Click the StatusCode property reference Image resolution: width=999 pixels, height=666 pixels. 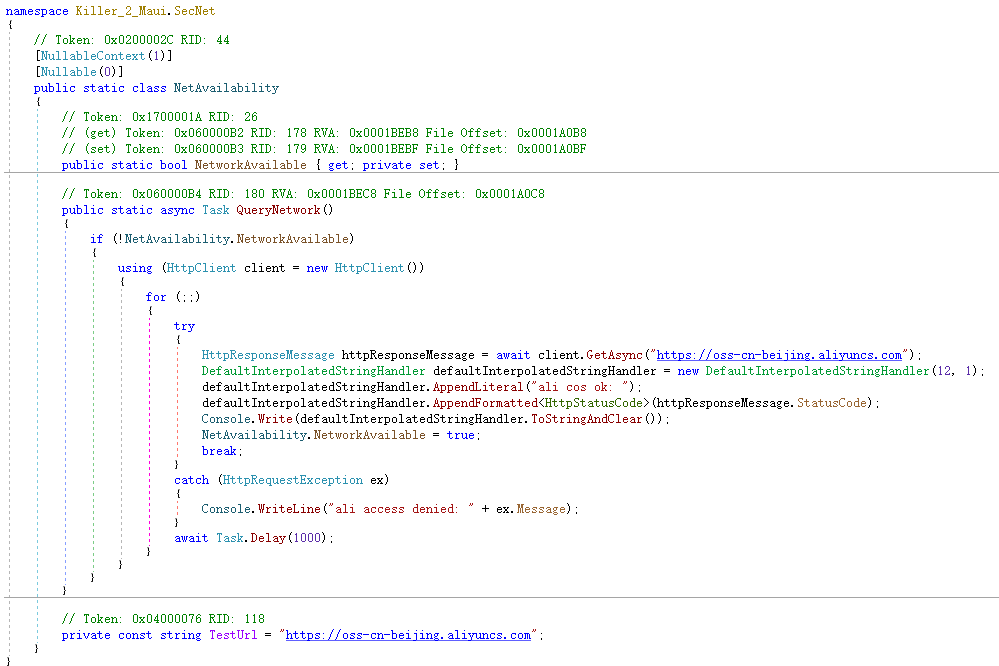point(831,403)
